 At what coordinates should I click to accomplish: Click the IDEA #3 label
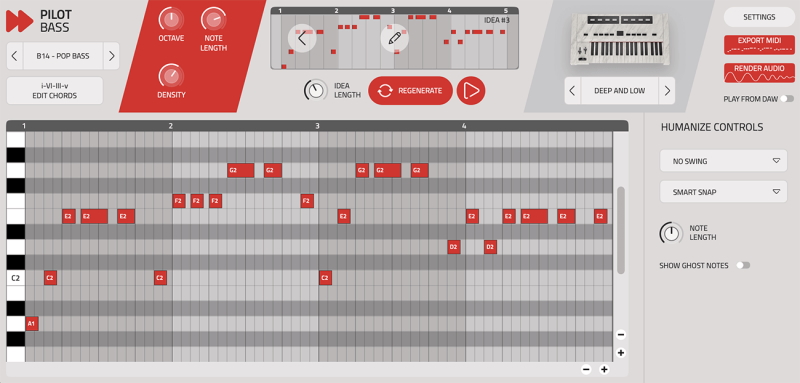[496, 20]
